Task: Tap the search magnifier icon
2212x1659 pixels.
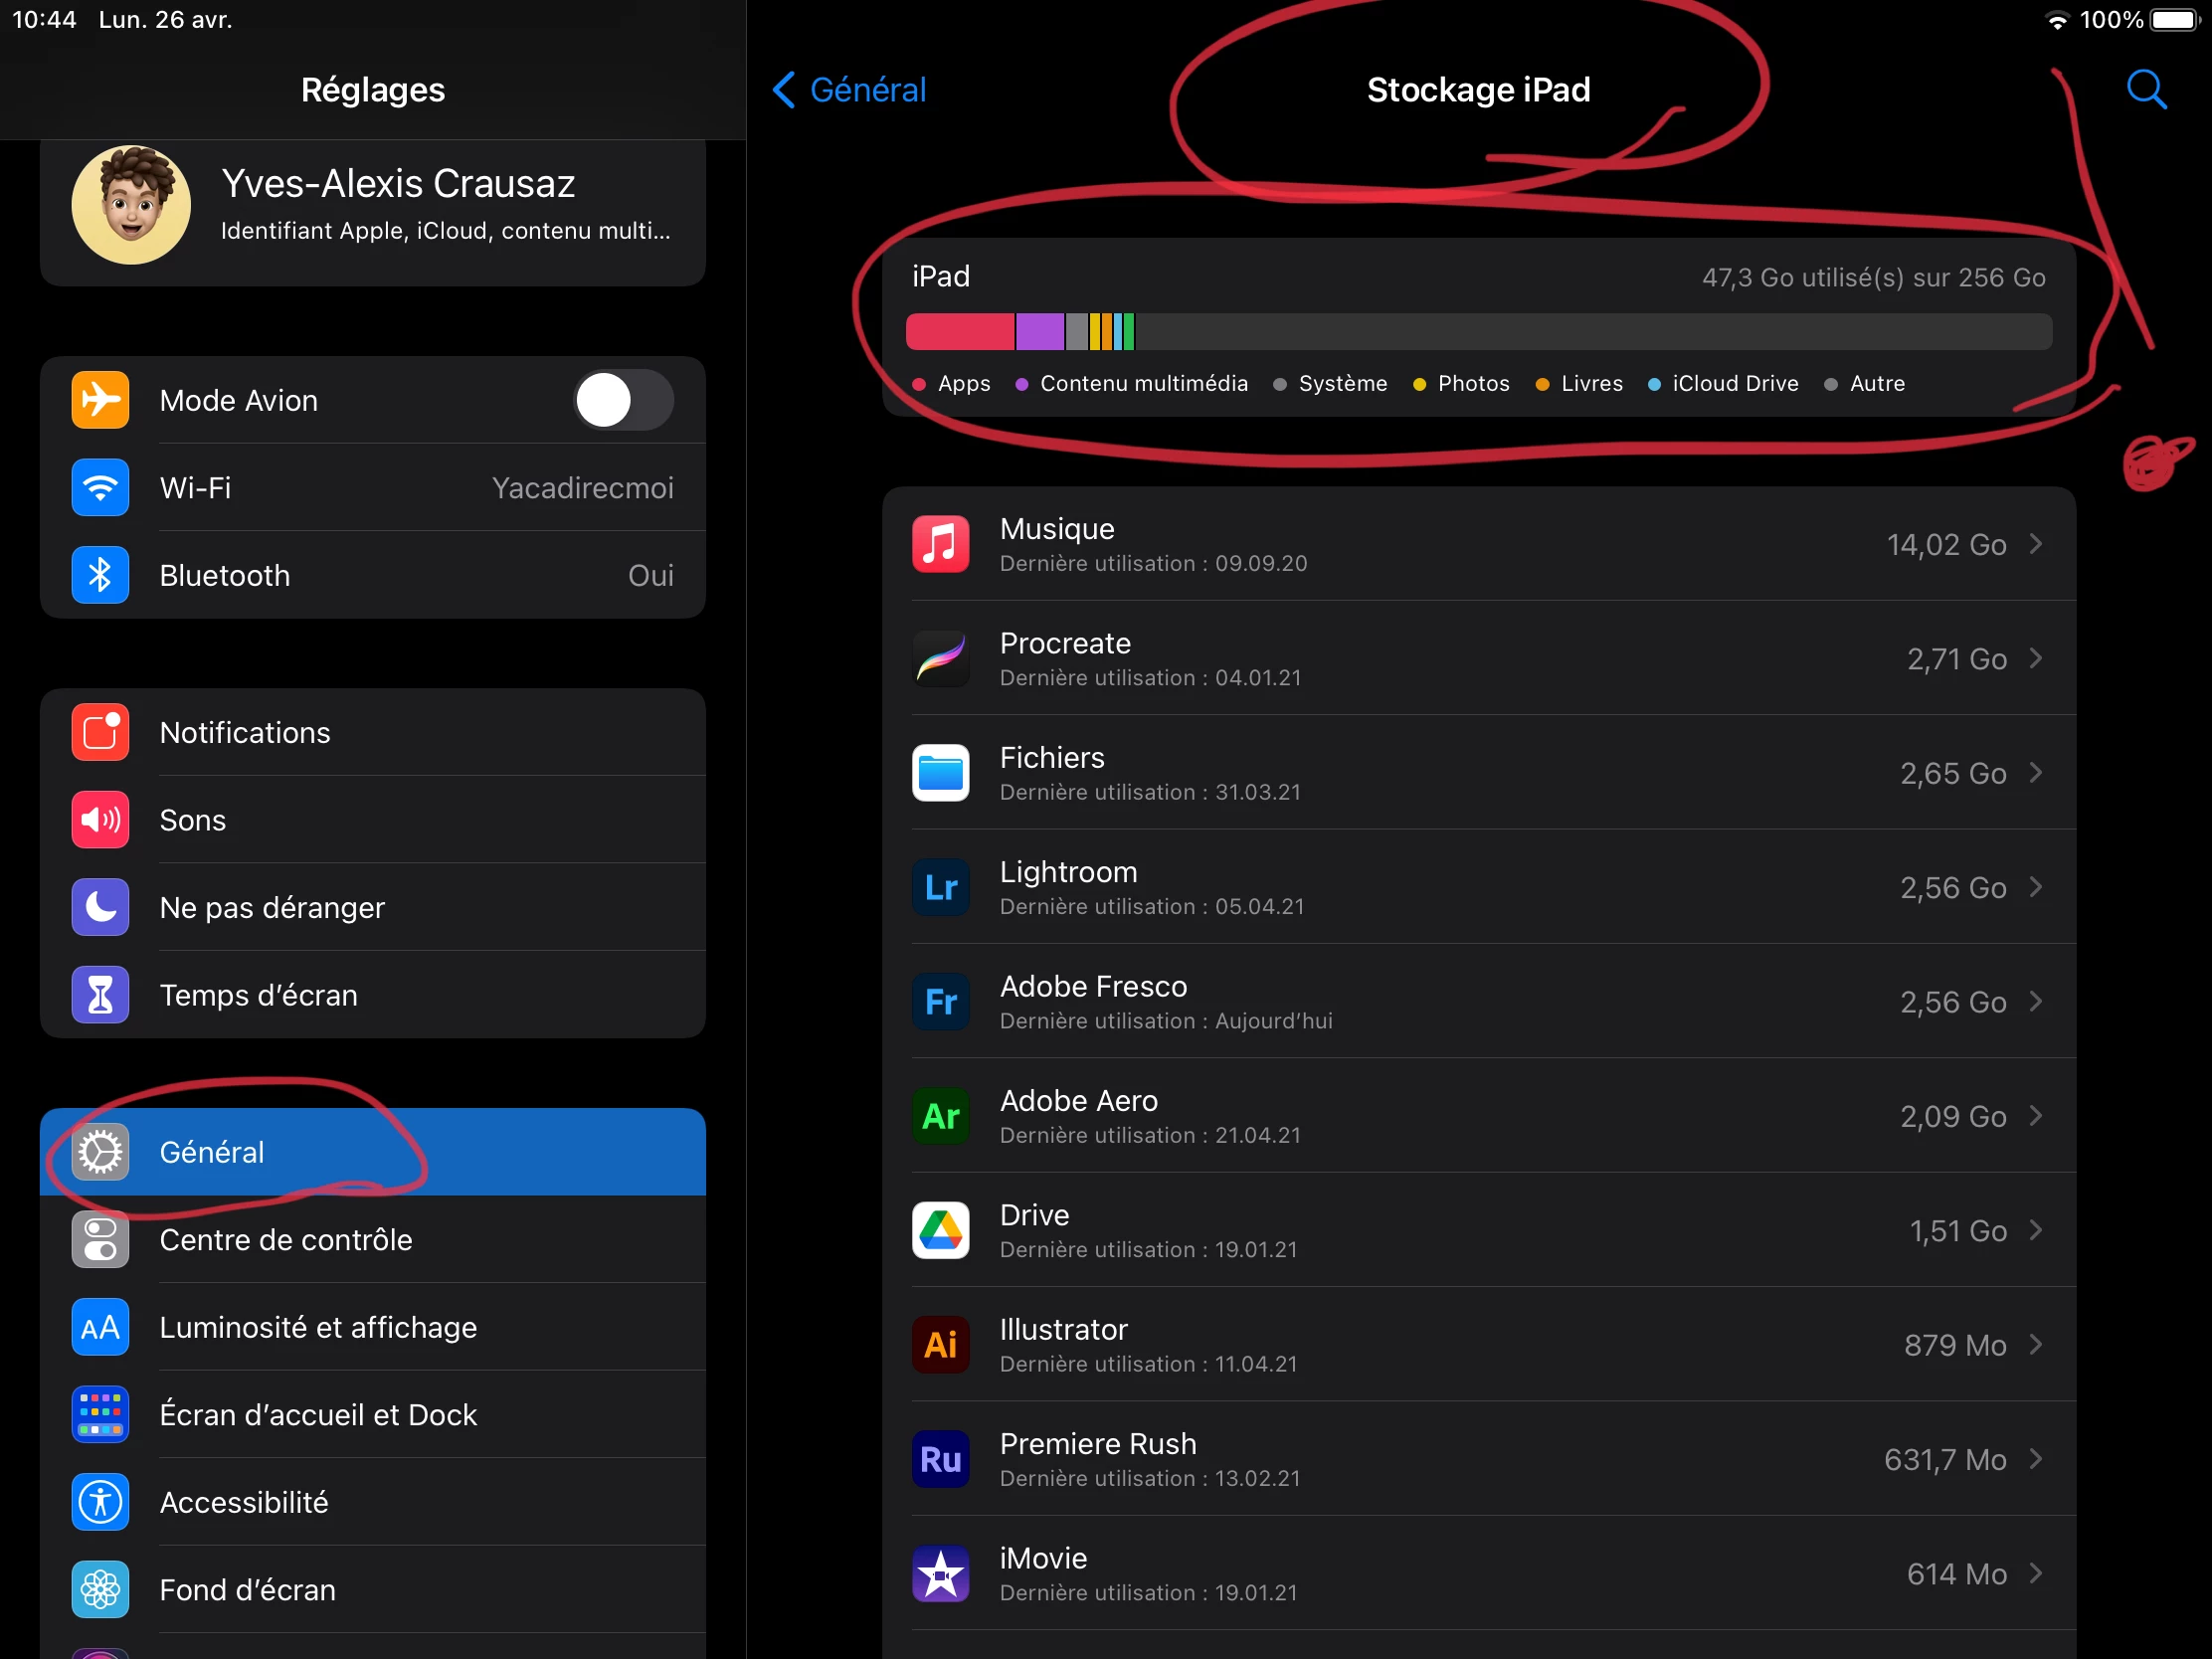Action: pyautogui.click(x=2146, y=90)
